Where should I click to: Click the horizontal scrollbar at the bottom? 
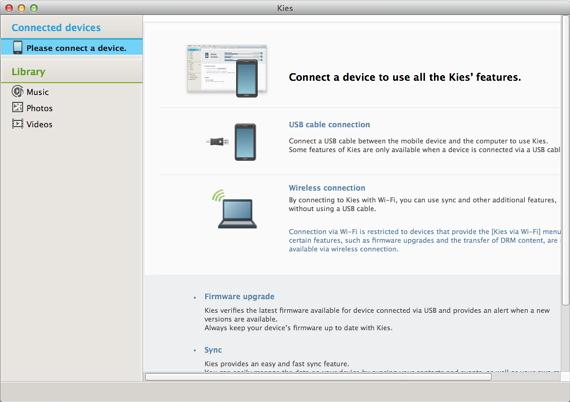tap(318, 377)
